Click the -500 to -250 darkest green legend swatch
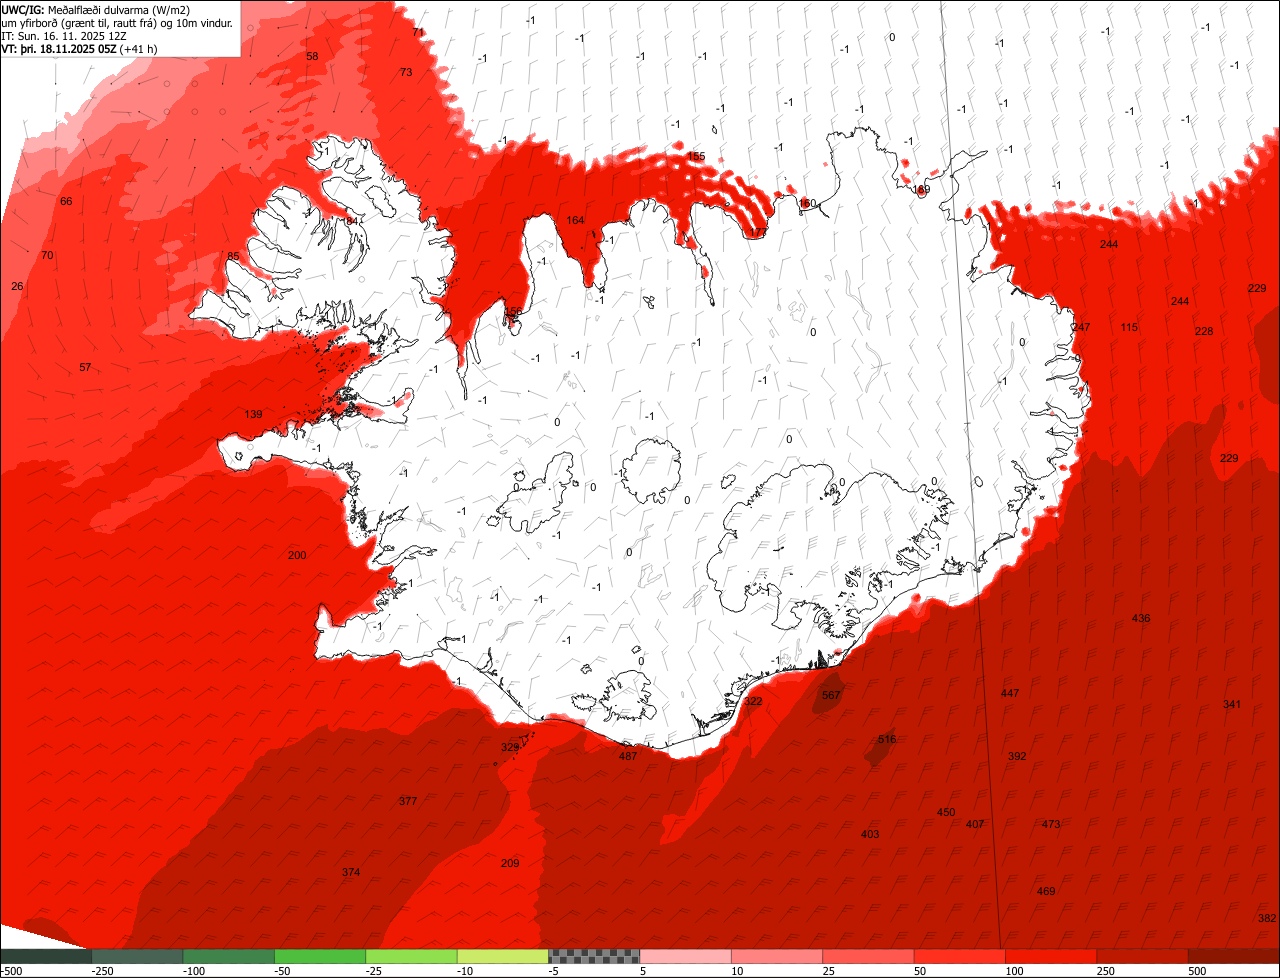The width and height of the screenshot is (1280, 978). click(x=46, y=956)
